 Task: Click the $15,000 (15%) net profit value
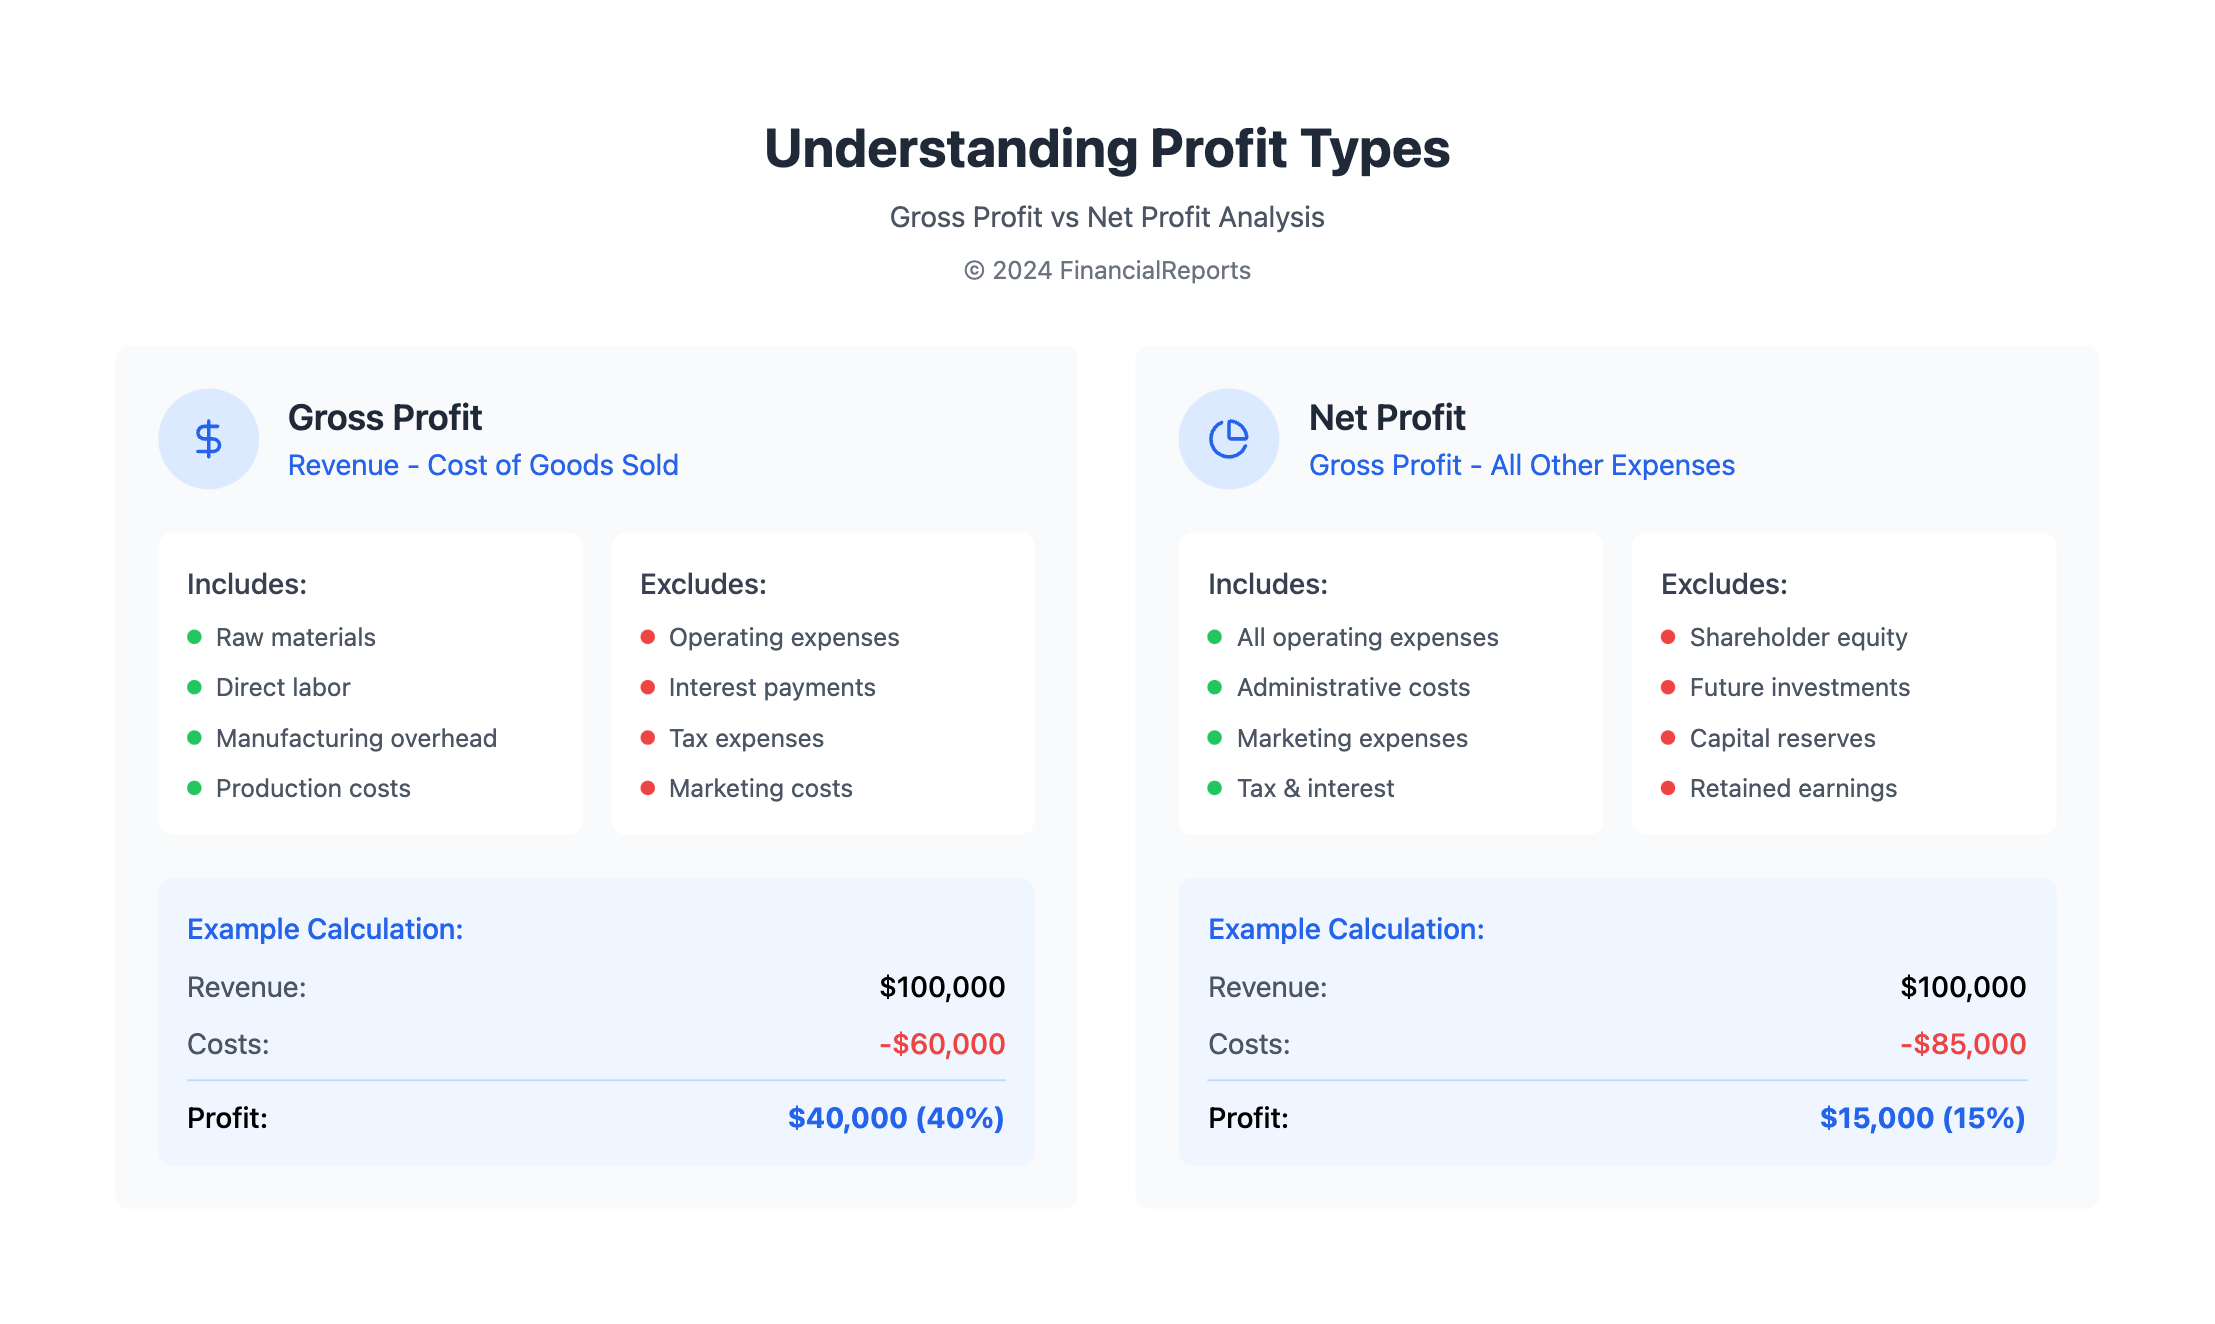[1922, 1117]
